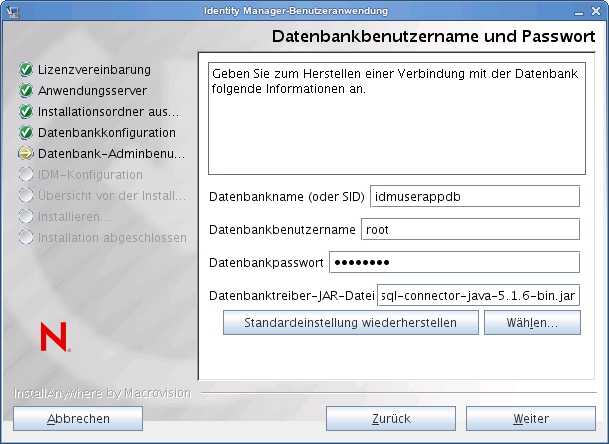Screen dimensions: 609x444
Task: Focus the Datenbankbenutzername field containing root
Action: [x=470, y=230]
